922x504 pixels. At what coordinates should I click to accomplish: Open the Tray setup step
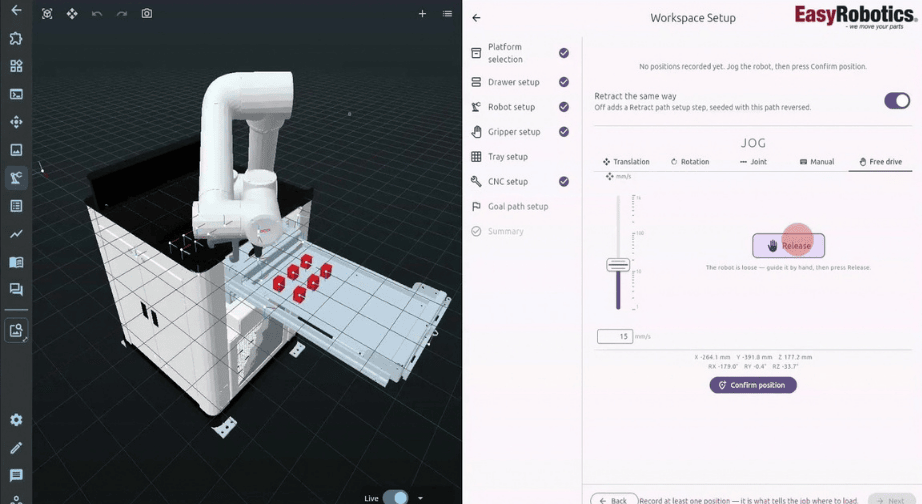click(x=520, y=157)
